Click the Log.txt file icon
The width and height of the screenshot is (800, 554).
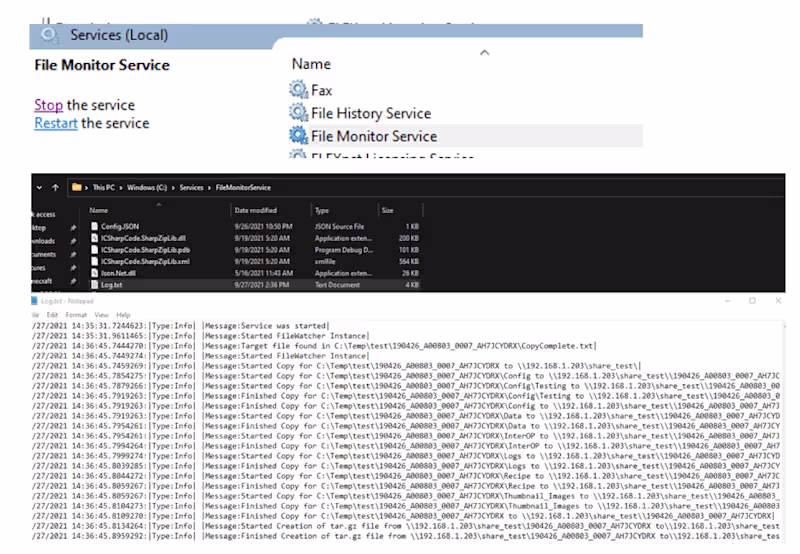coord(94,285)
